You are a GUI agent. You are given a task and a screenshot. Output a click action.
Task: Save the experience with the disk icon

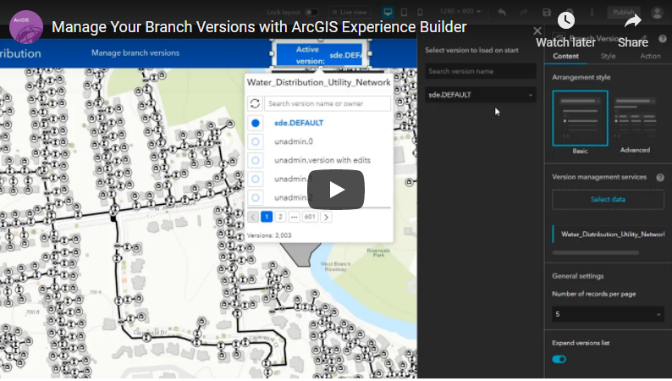click(x=546, y=12)
